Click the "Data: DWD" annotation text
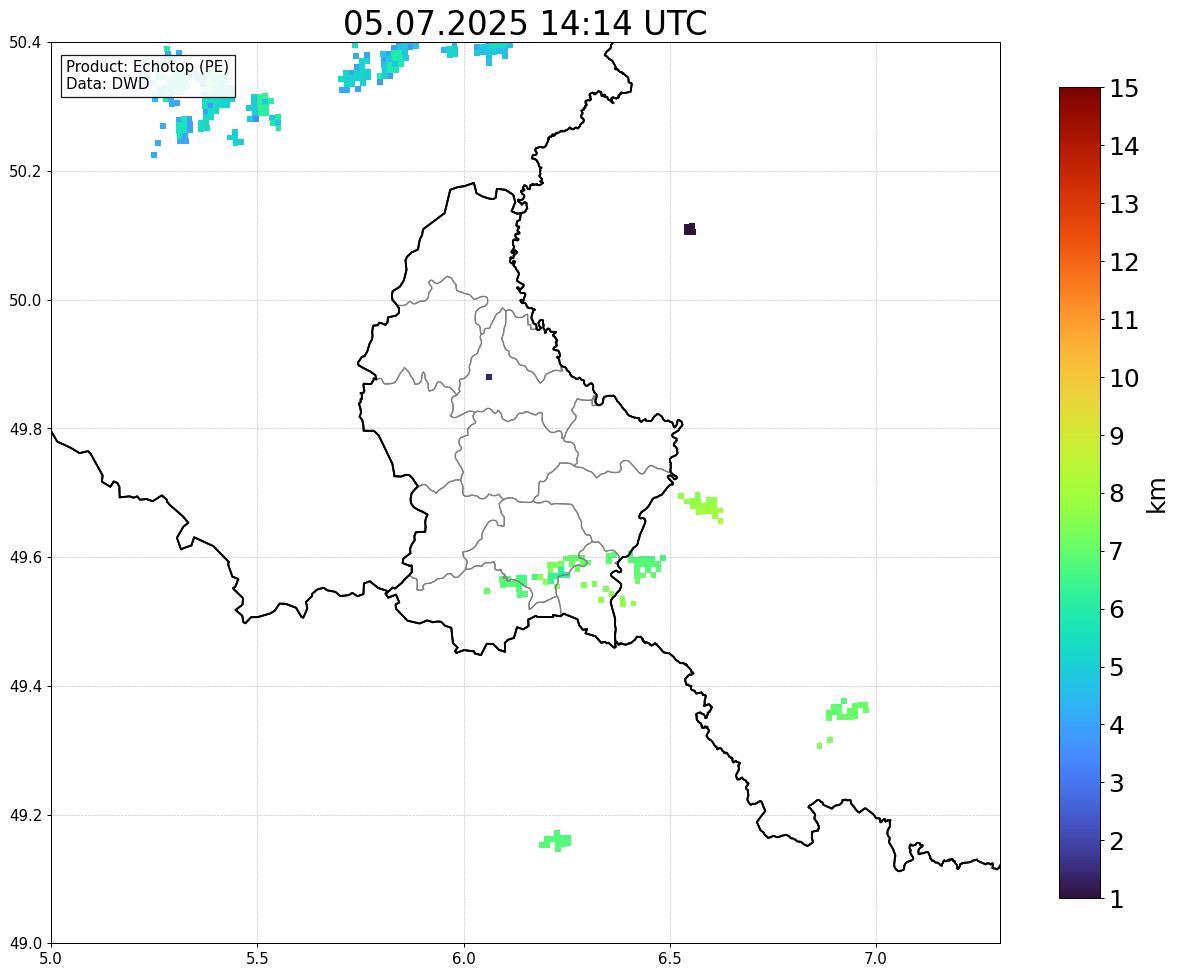 click(107, 84)
